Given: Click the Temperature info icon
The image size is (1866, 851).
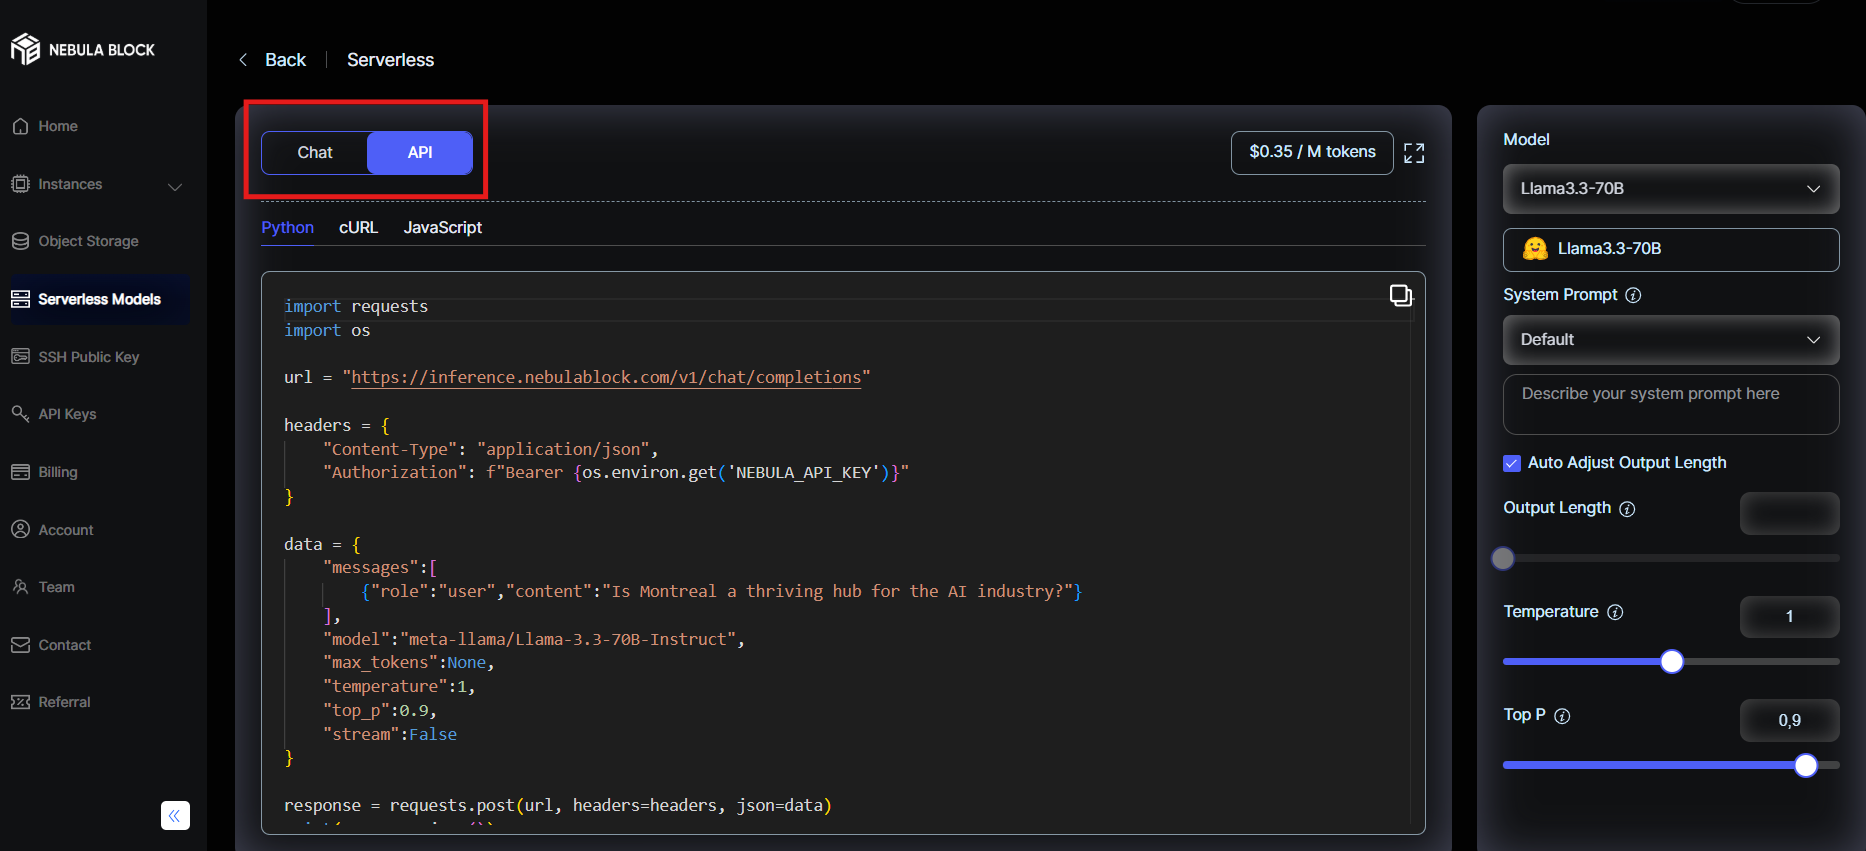Looking at the screenshot, I should [1615, 612].
